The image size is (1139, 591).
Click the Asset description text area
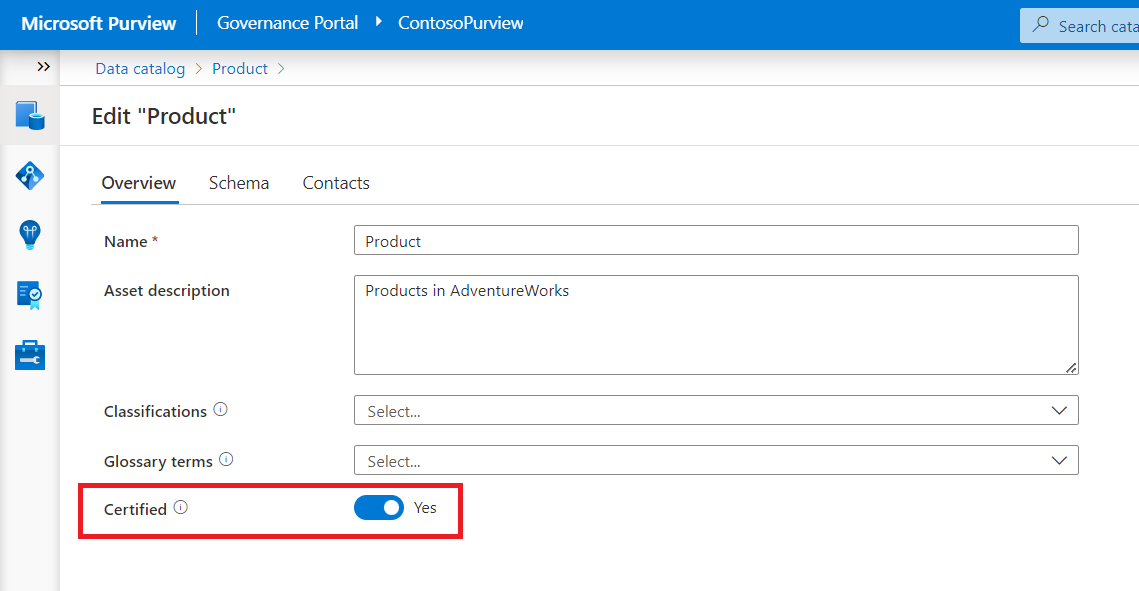click(716, 325)
